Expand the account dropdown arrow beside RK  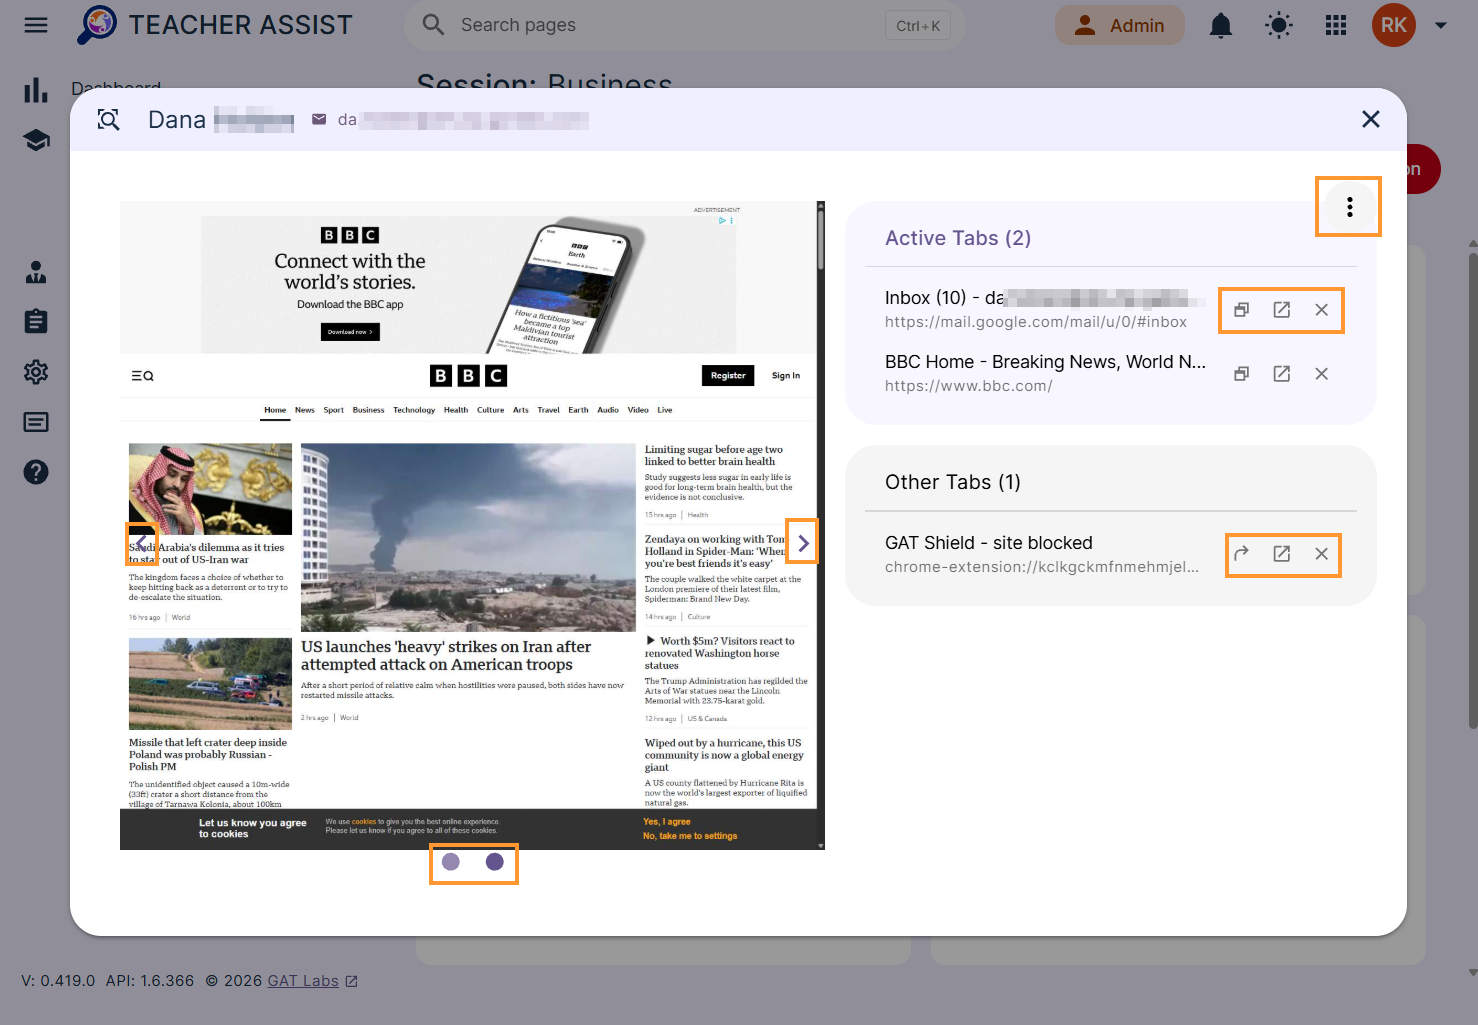click(x=1441, y=25)
